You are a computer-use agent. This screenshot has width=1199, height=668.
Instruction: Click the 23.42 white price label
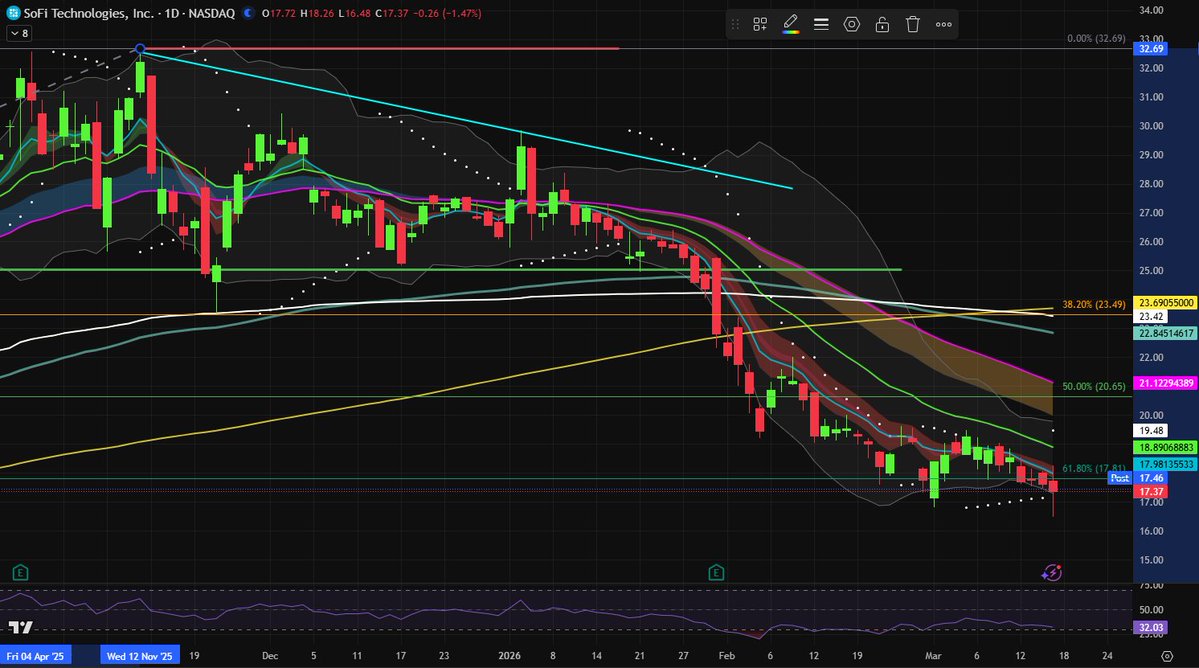coord(1151,316)
